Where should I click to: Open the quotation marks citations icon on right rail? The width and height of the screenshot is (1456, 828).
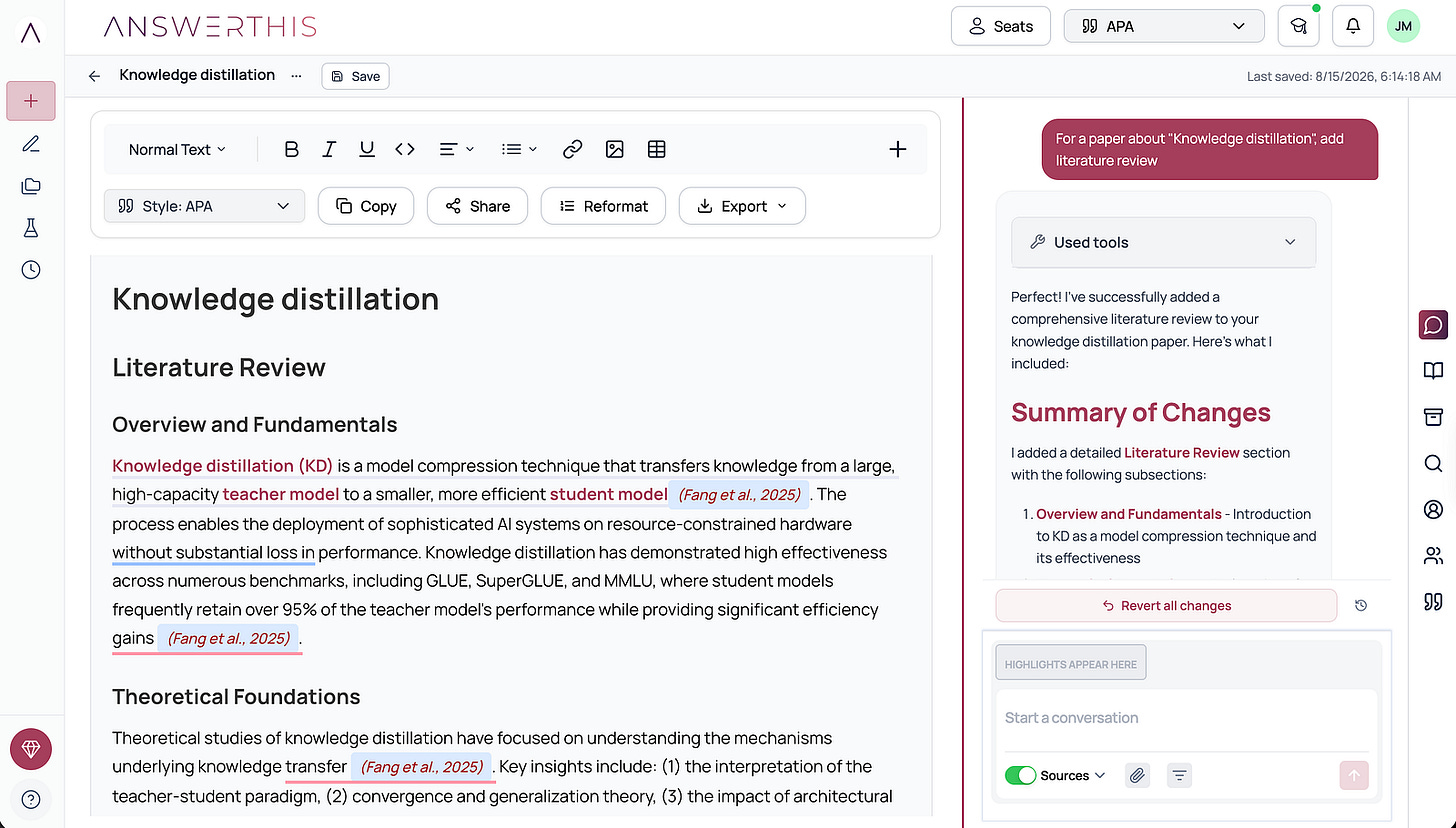pos(1433,601)
